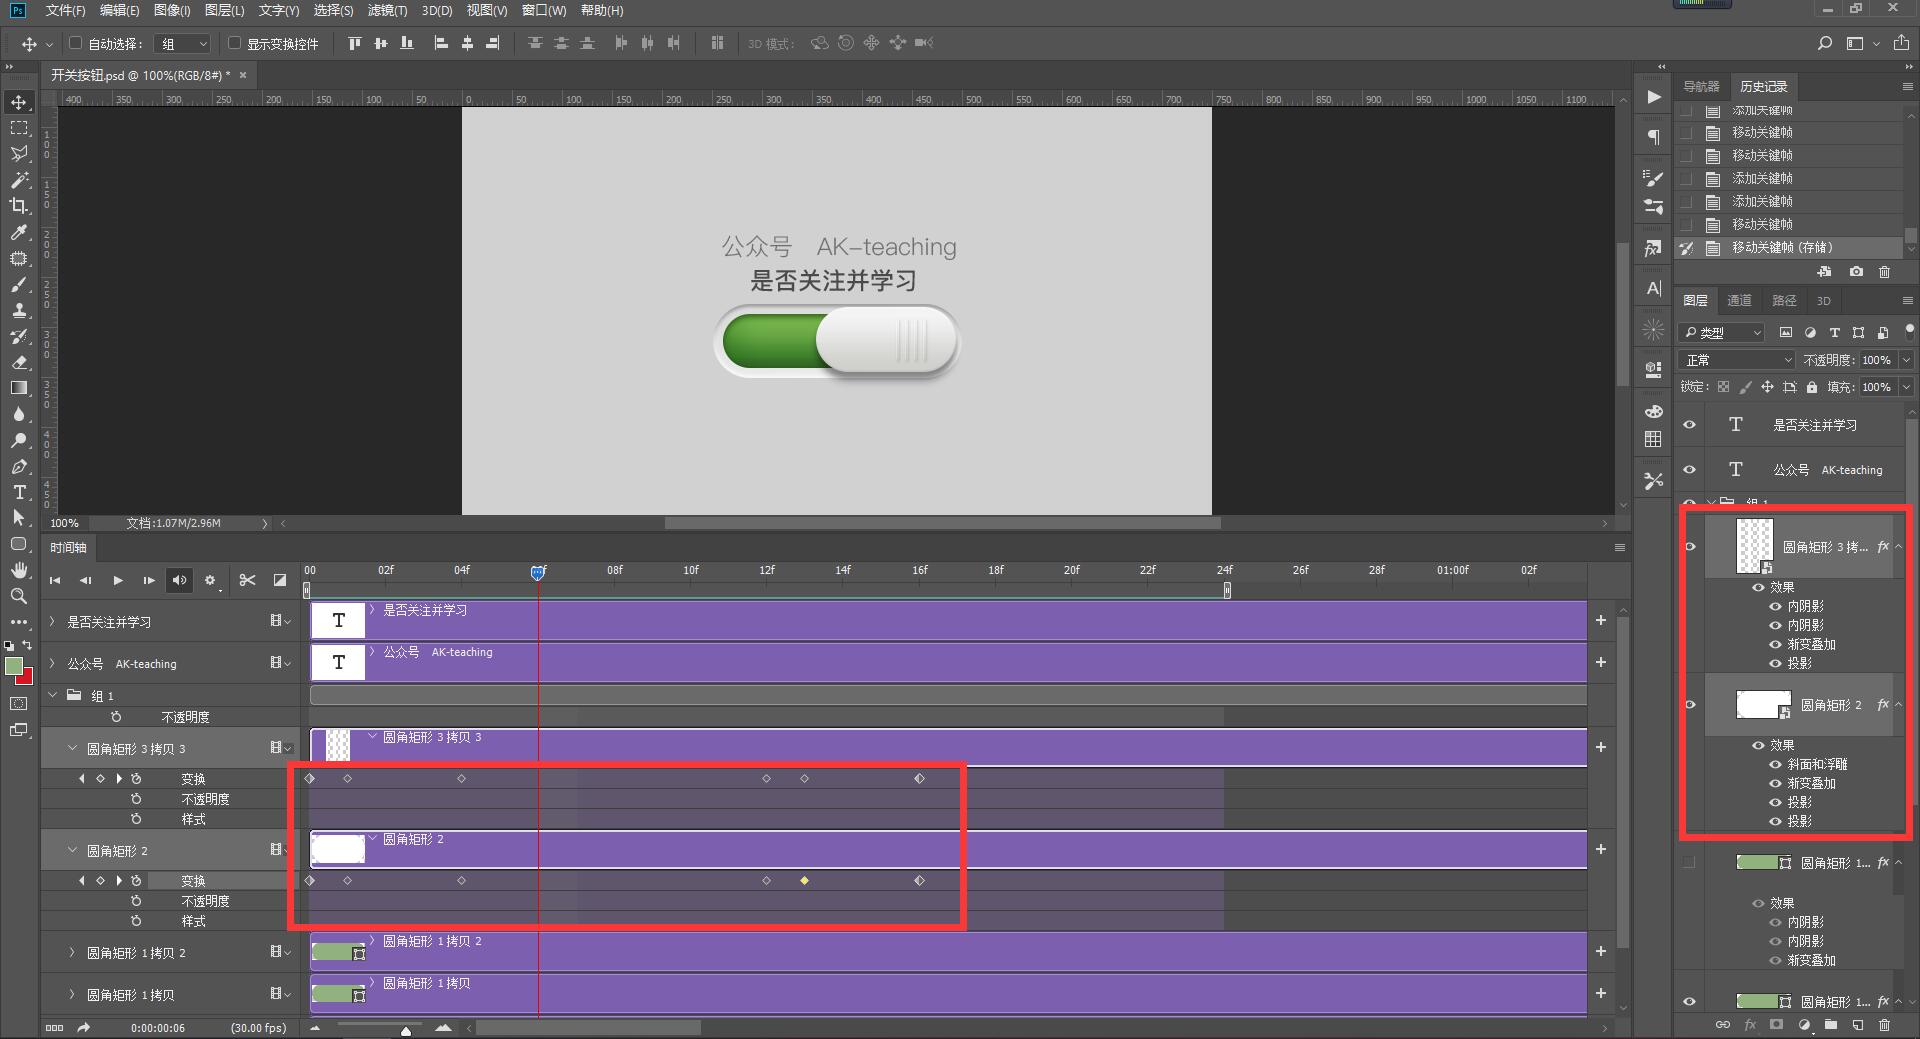The image size is (1920, 1039).
Task: Hide the 公众号 AK-teaching text layer
Action: (1690, 470)
